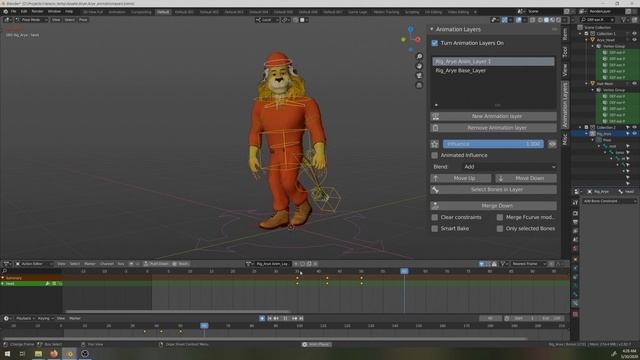The height and width of the screenshot is (360, 640).
Task: Click the Influence slider
Action: [x=493, y=144]
